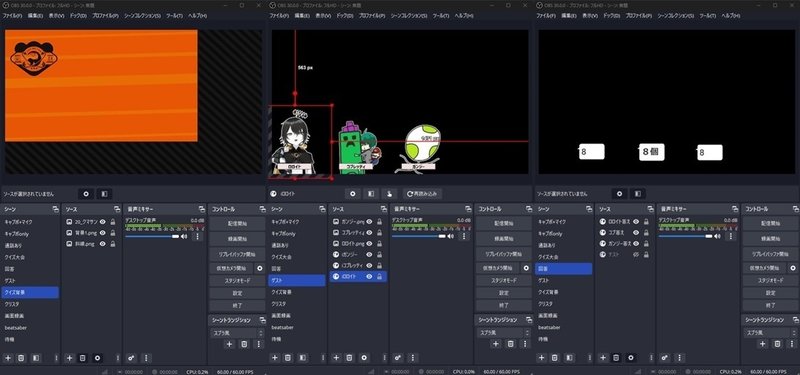The image size is (800, 375).
Task: Mute desktop audio speaker icon in orange-preview window
Action: [x=184, y=236]
